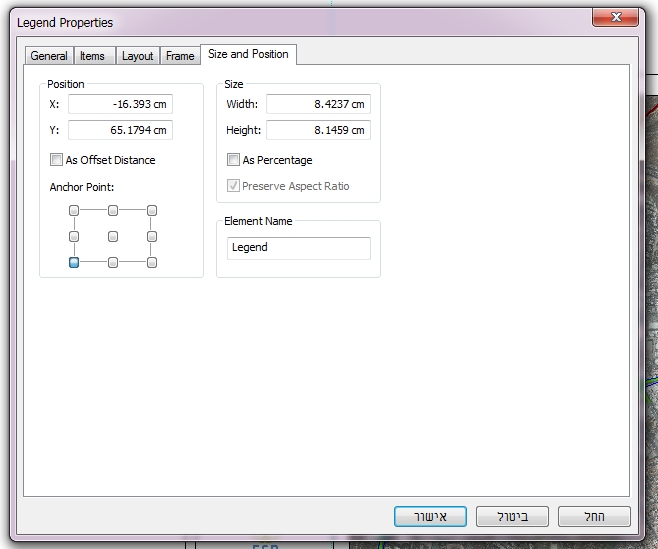Viewport: 658px width, 549px height.
Task: Confirm with the אישור (OK) button
Action: [430, 516]
